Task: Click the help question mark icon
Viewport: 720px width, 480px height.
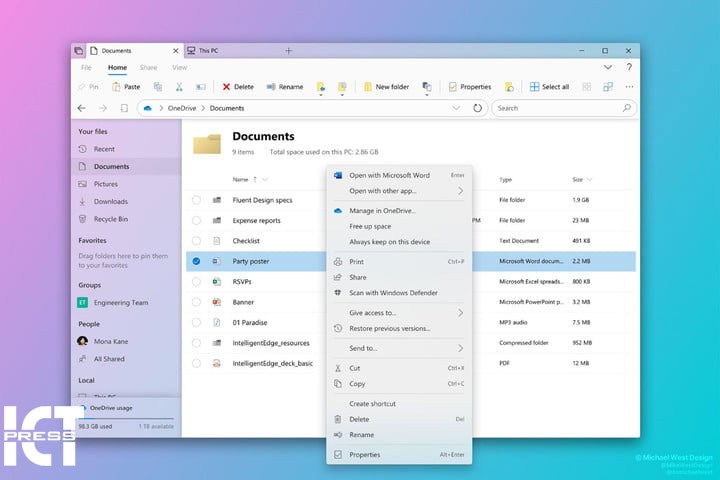Action: tap(629, 67)
